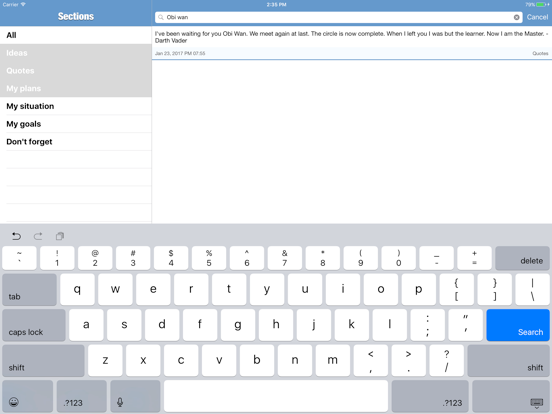
Task: Tap the u key
Action: (305, 290)
